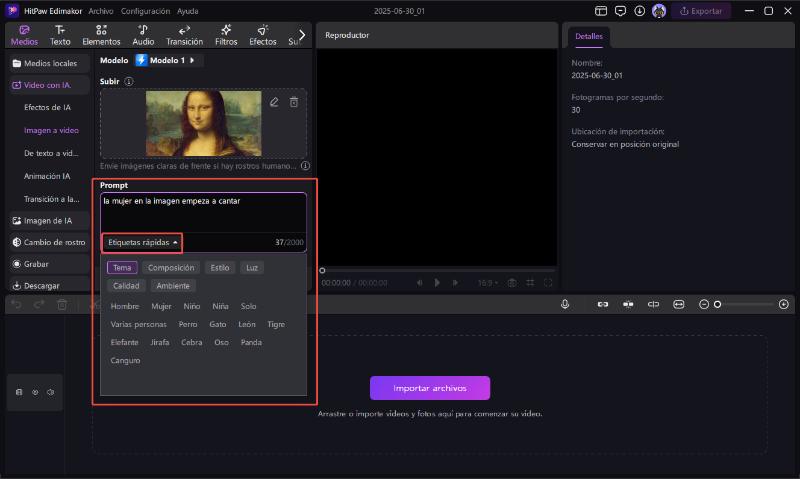Switch to the Detalles tab
The width and height of the screenshot is (800, 479).
589,36
